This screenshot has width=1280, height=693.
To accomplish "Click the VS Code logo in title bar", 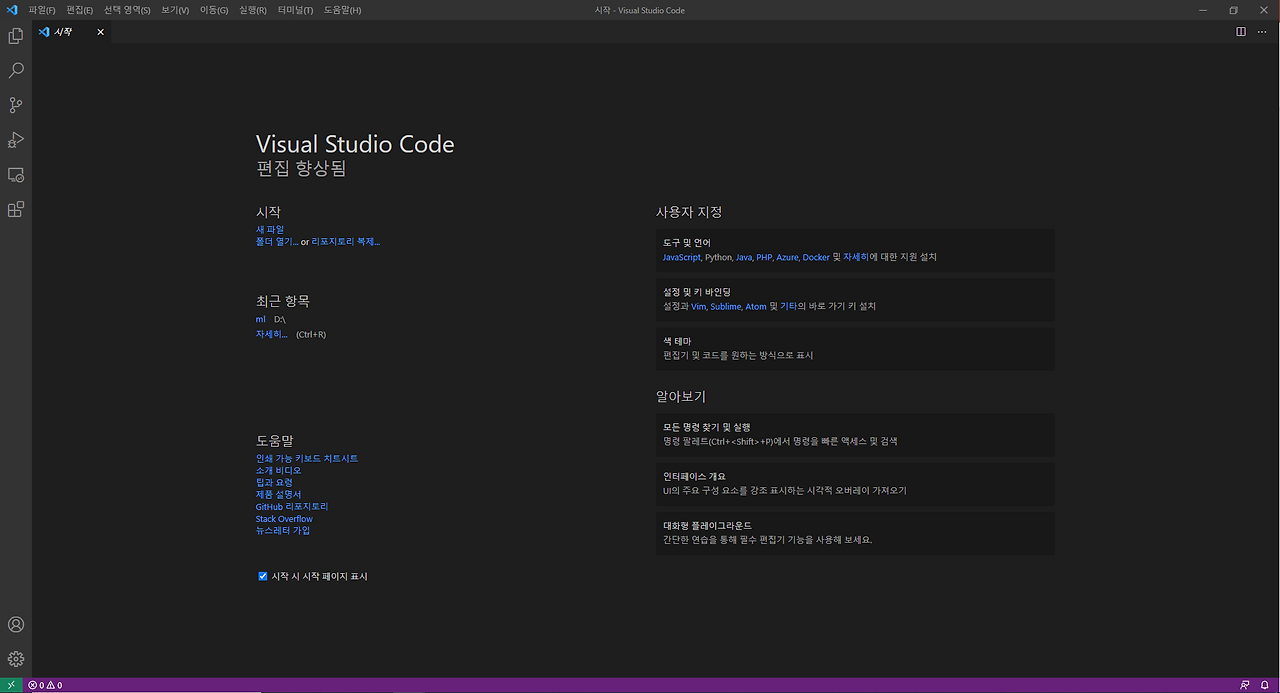I will point(12,10).
